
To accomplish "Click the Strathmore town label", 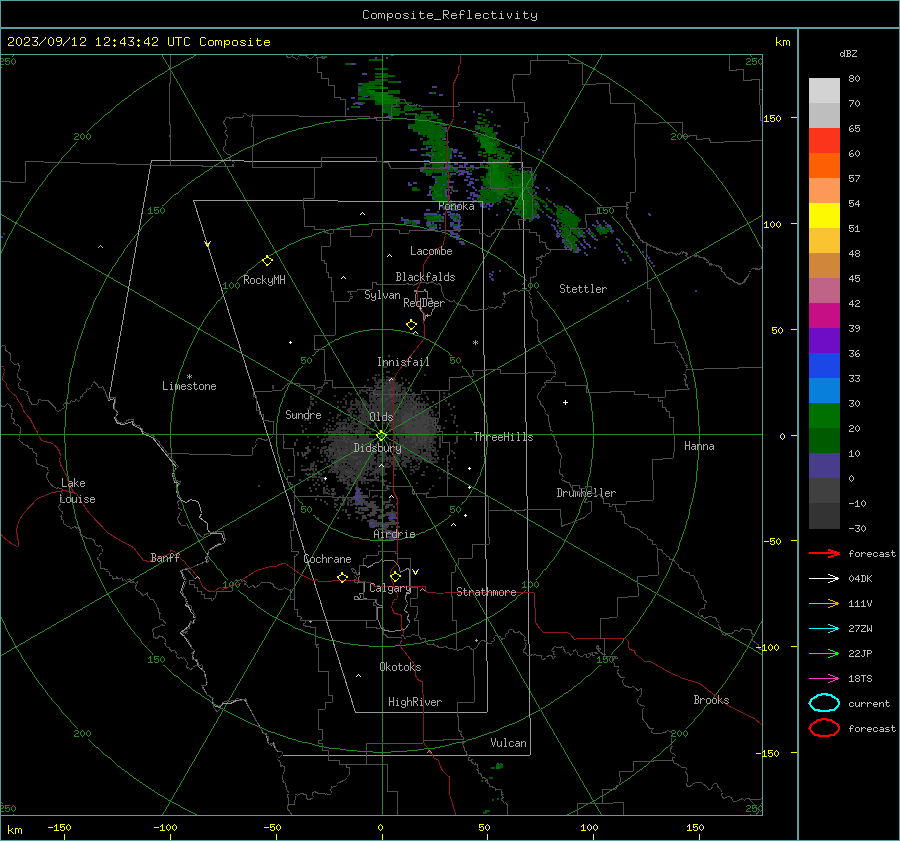I will tap(486, 592).
